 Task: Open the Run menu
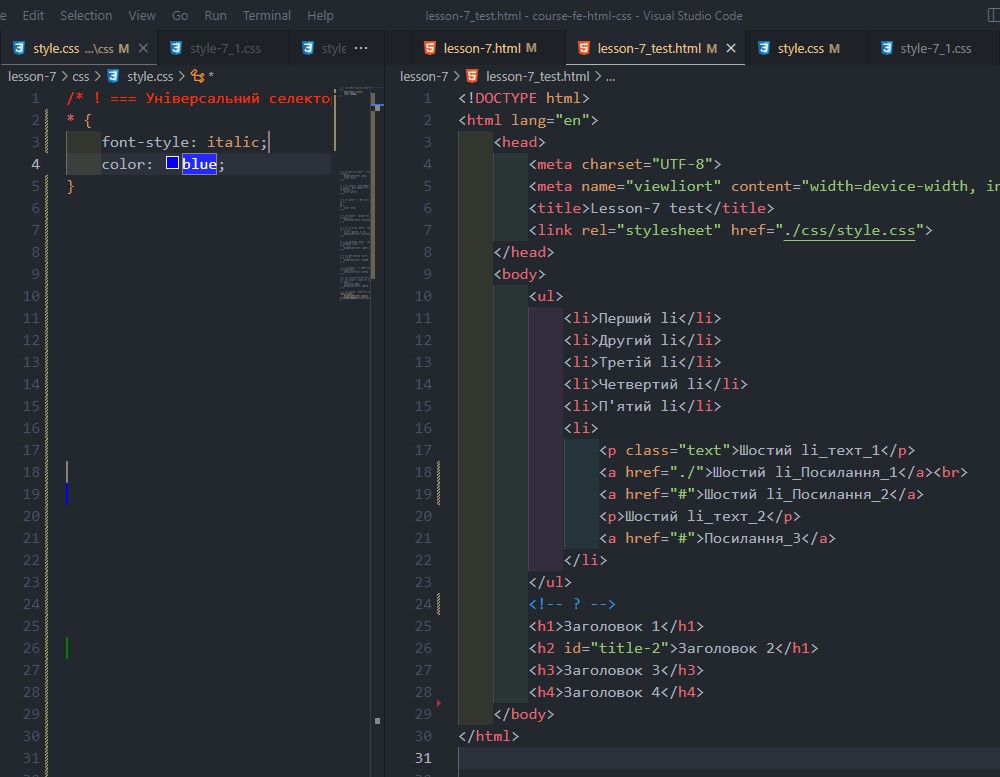(x=215, y=15)
